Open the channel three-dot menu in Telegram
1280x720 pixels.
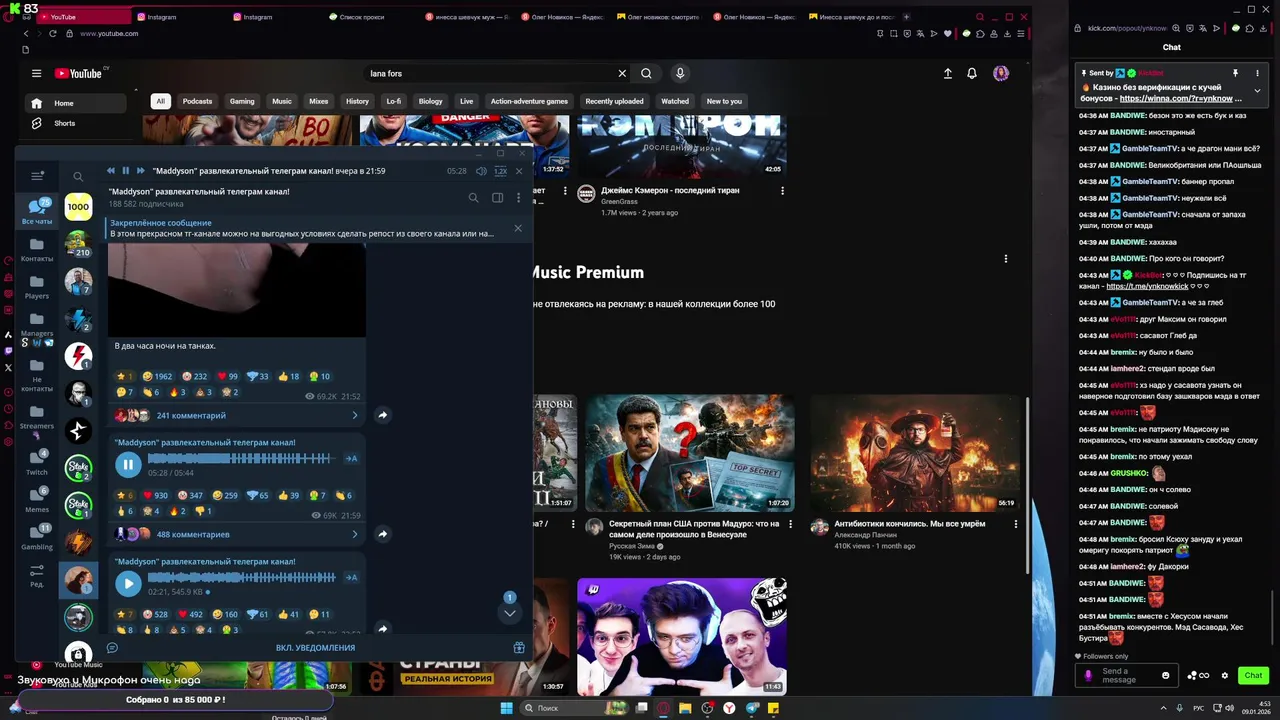(518, 198)
